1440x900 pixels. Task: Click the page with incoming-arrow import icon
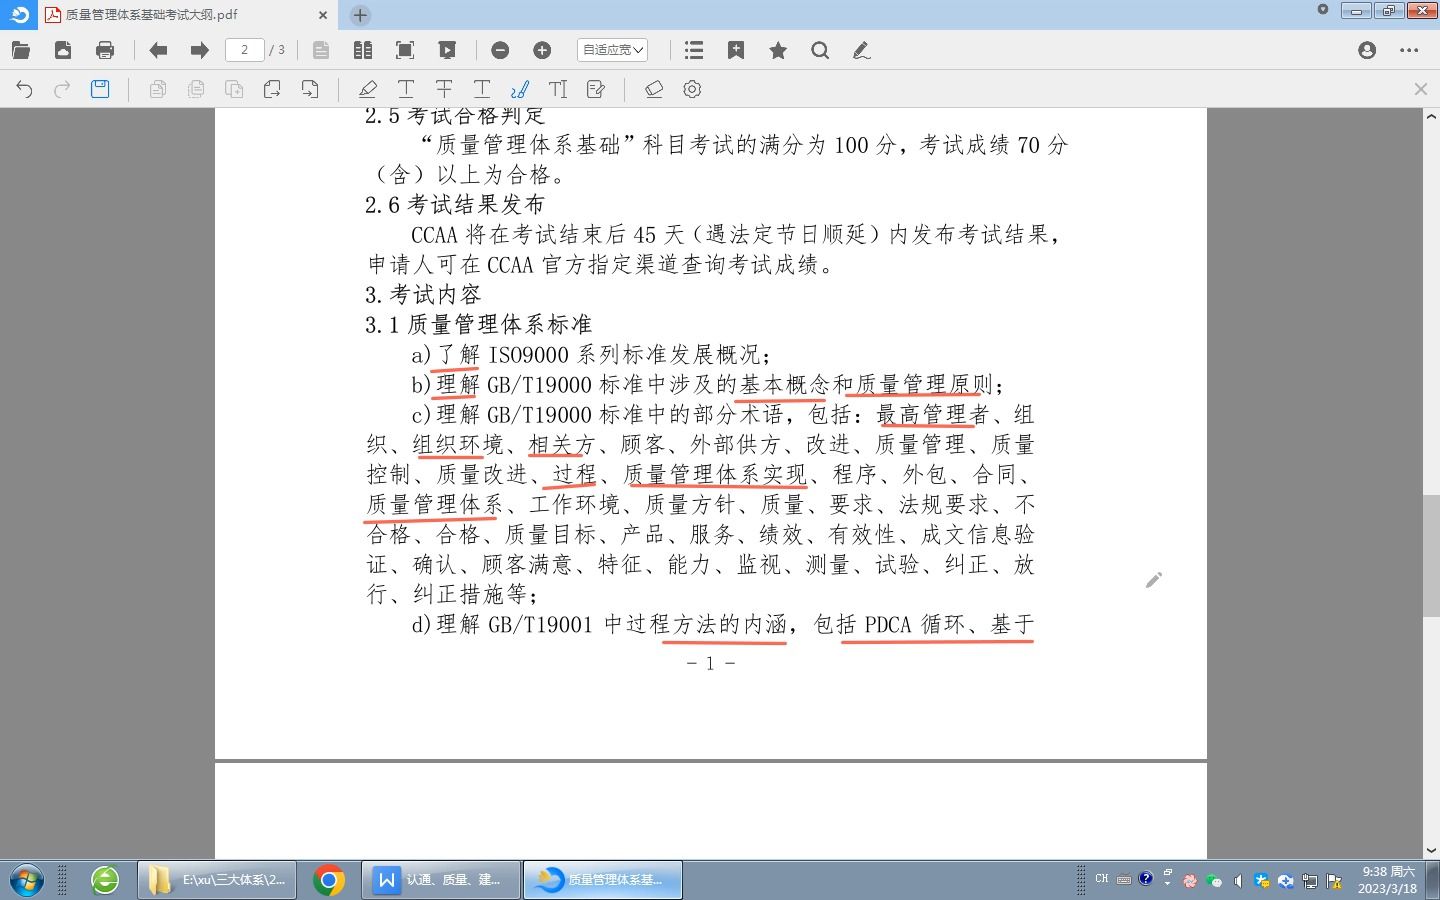coord(310,89)
